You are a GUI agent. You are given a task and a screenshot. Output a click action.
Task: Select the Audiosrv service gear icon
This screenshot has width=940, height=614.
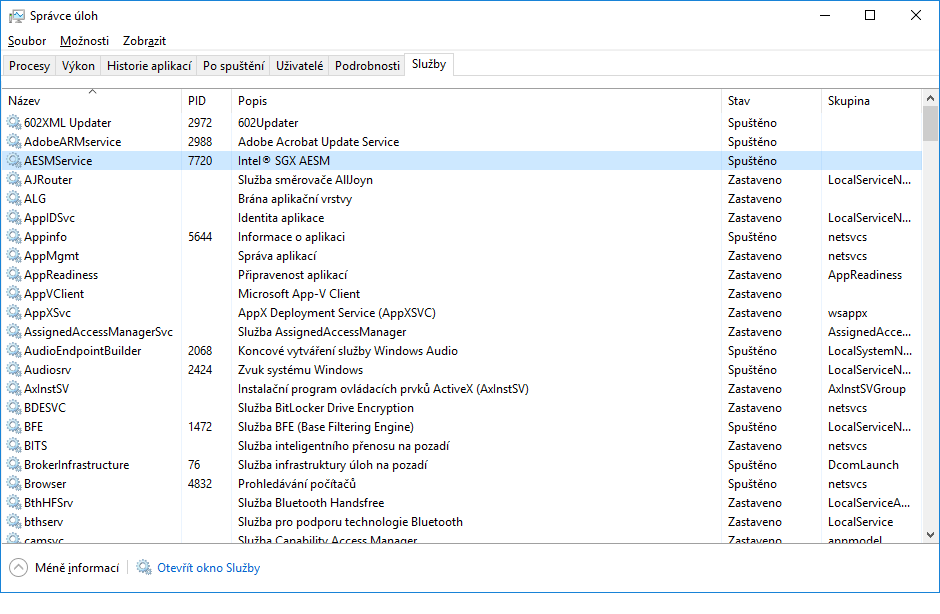(x=14, y=370)
